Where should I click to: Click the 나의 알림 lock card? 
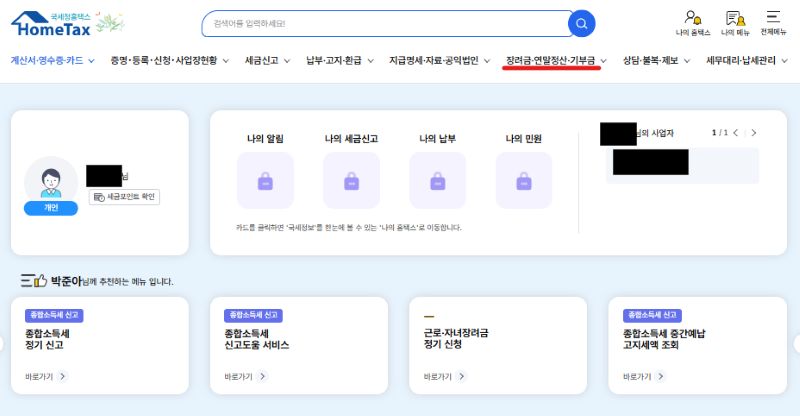tap(265, 181)
